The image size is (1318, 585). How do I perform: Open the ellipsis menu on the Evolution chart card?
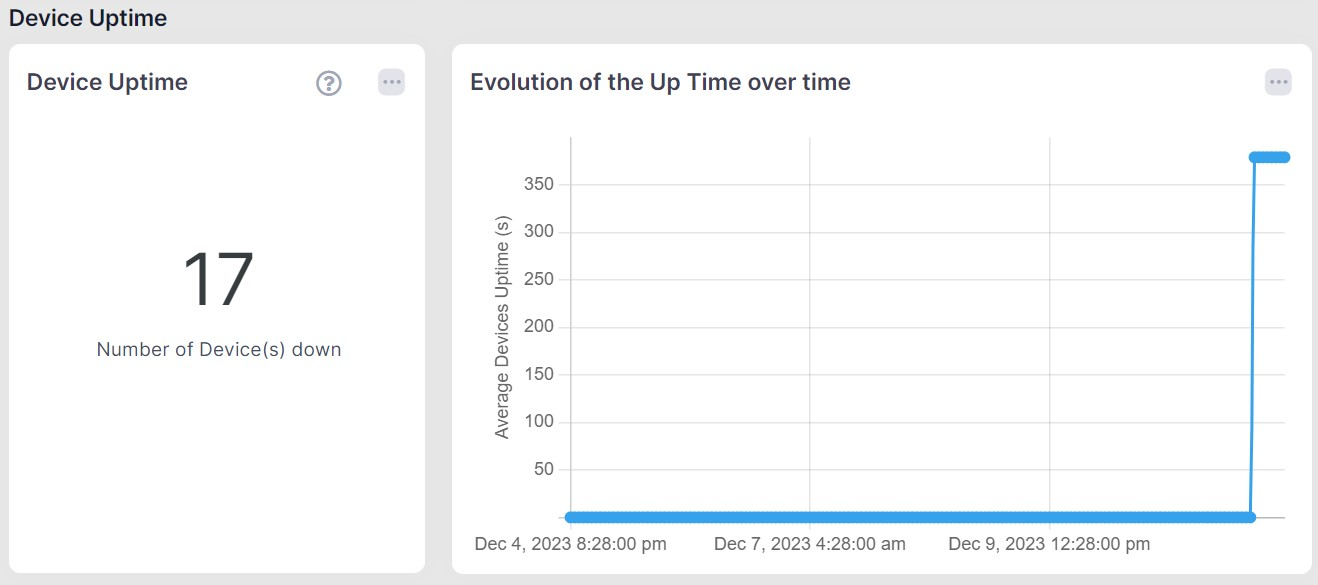pyautogui.click(x=1278, y=82)
